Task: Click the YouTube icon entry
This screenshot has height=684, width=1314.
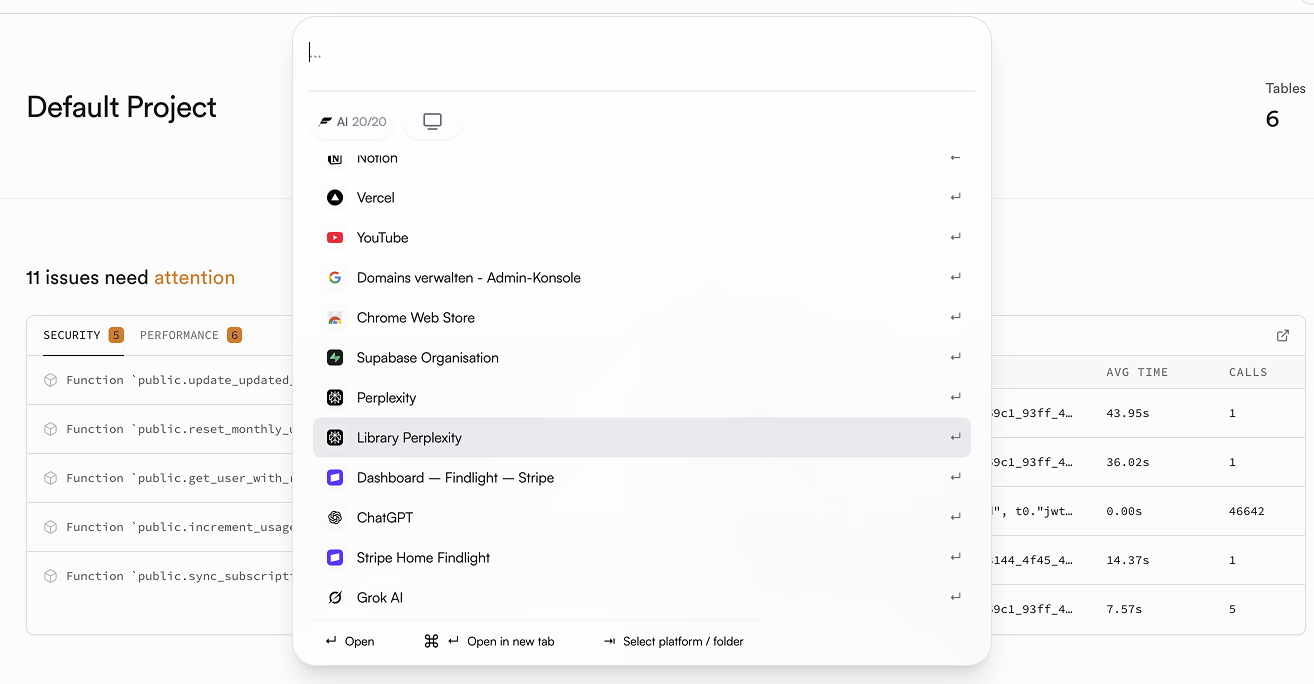Action: point(335,237)
